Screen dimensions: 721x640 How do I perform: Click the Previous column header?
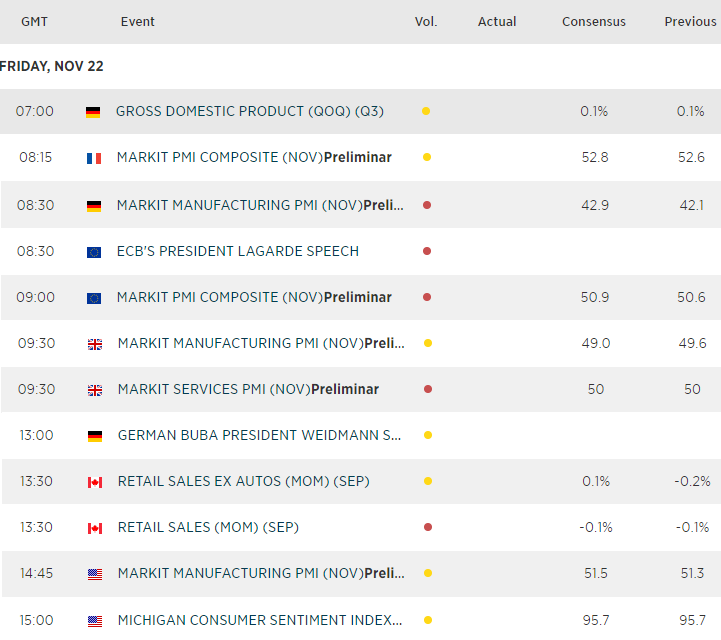(690, 22)
